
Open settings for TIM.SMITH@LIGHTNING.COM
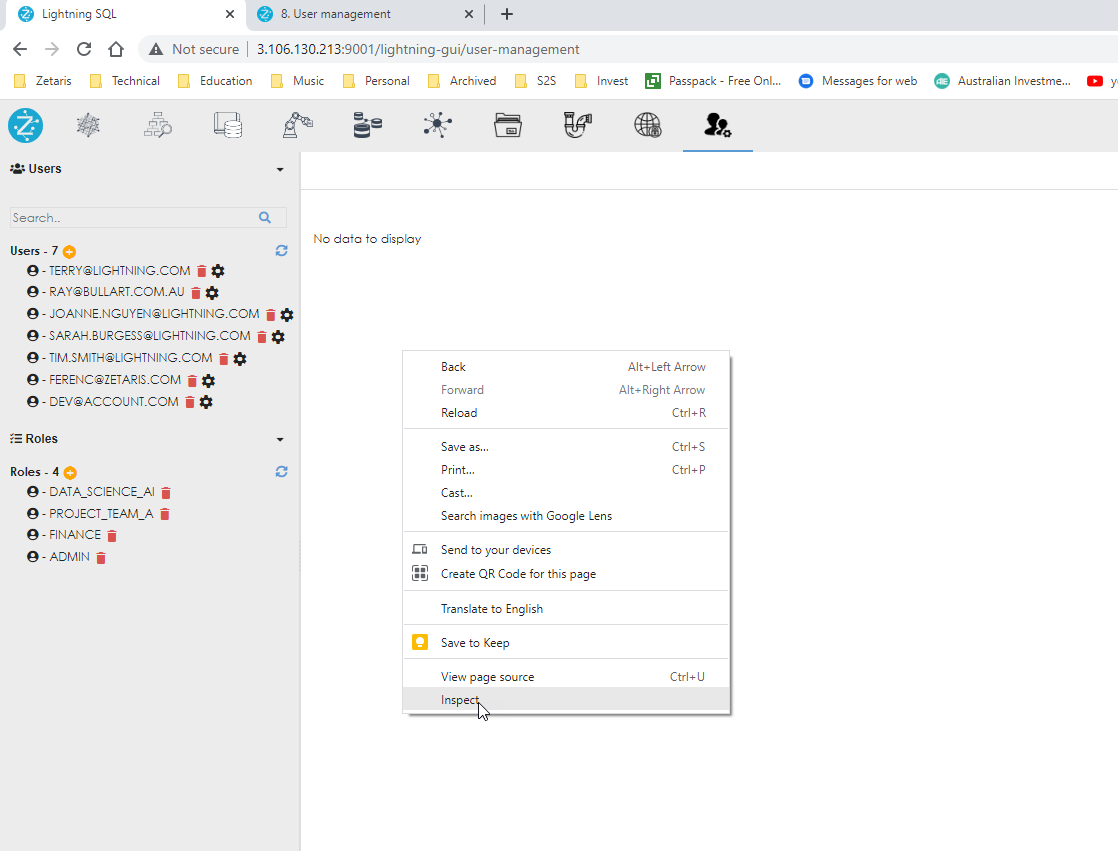click(x=240, y=359)
